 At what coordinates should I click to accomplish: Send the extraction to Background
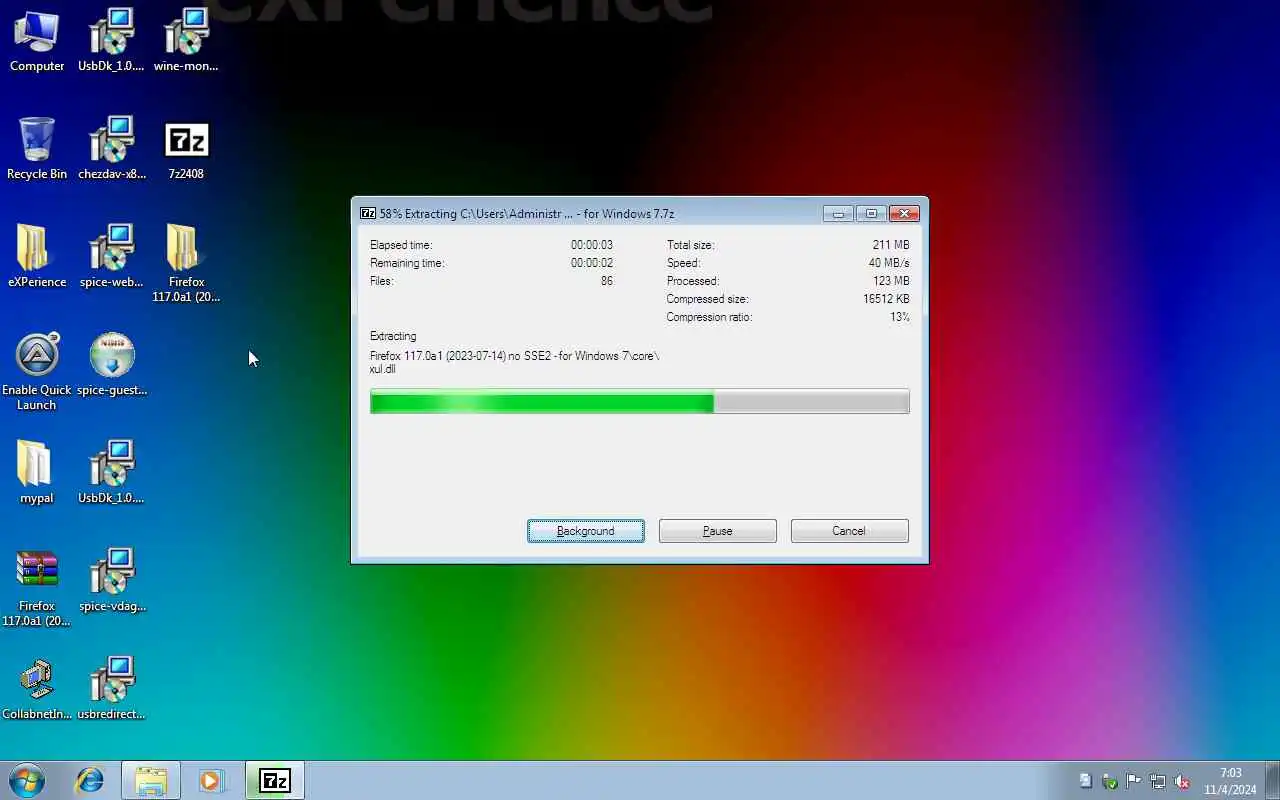586,531
